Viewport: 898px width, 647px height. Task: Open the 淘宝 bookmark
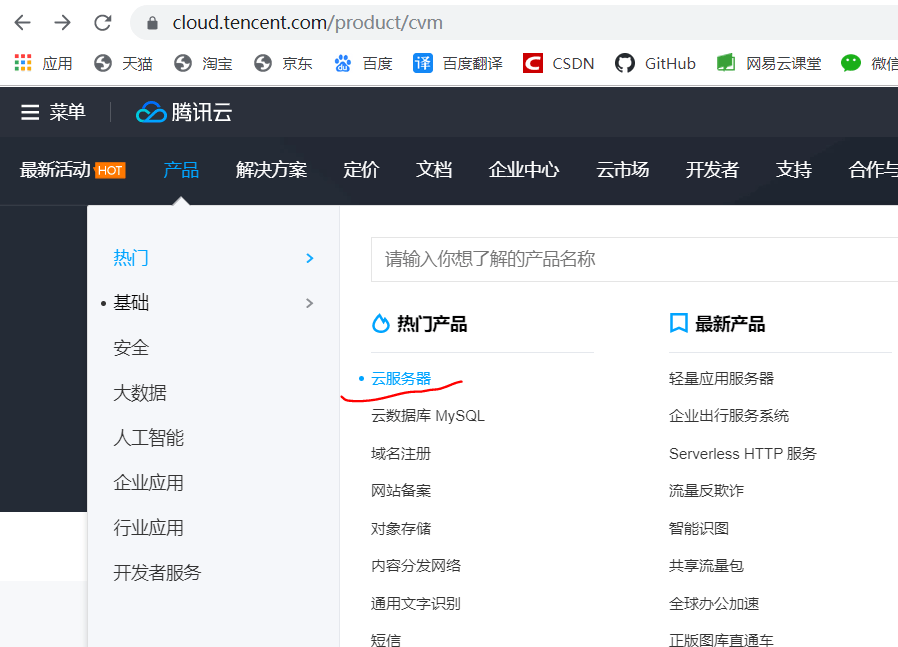coord(203,63)
